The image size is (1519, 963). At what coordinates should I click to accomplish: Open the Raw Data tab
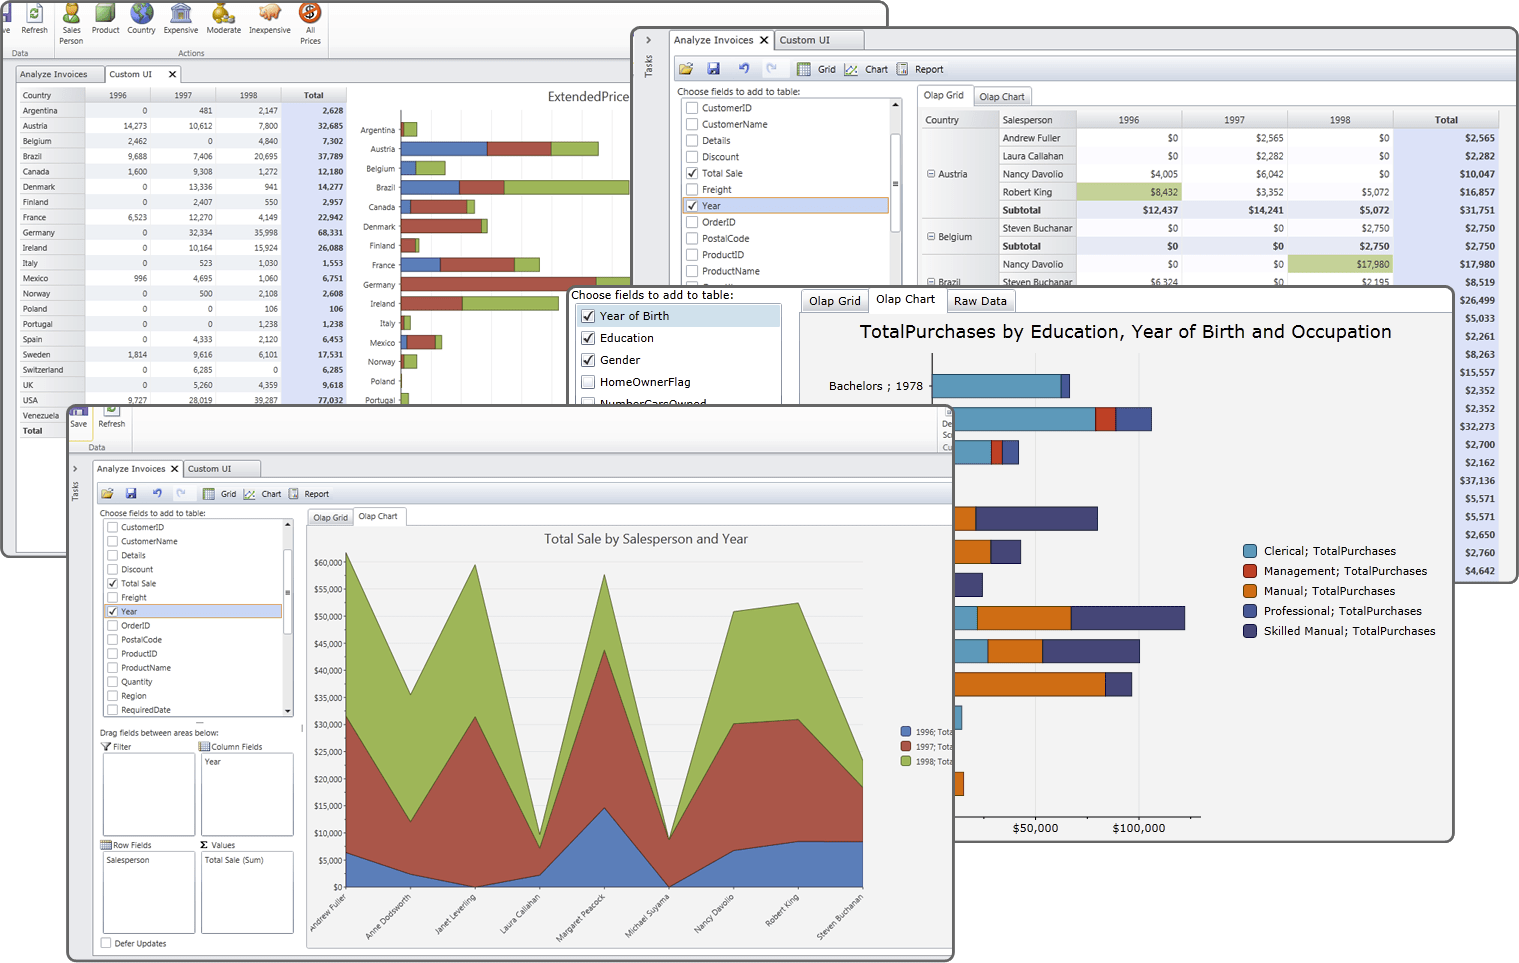point(980,301)
